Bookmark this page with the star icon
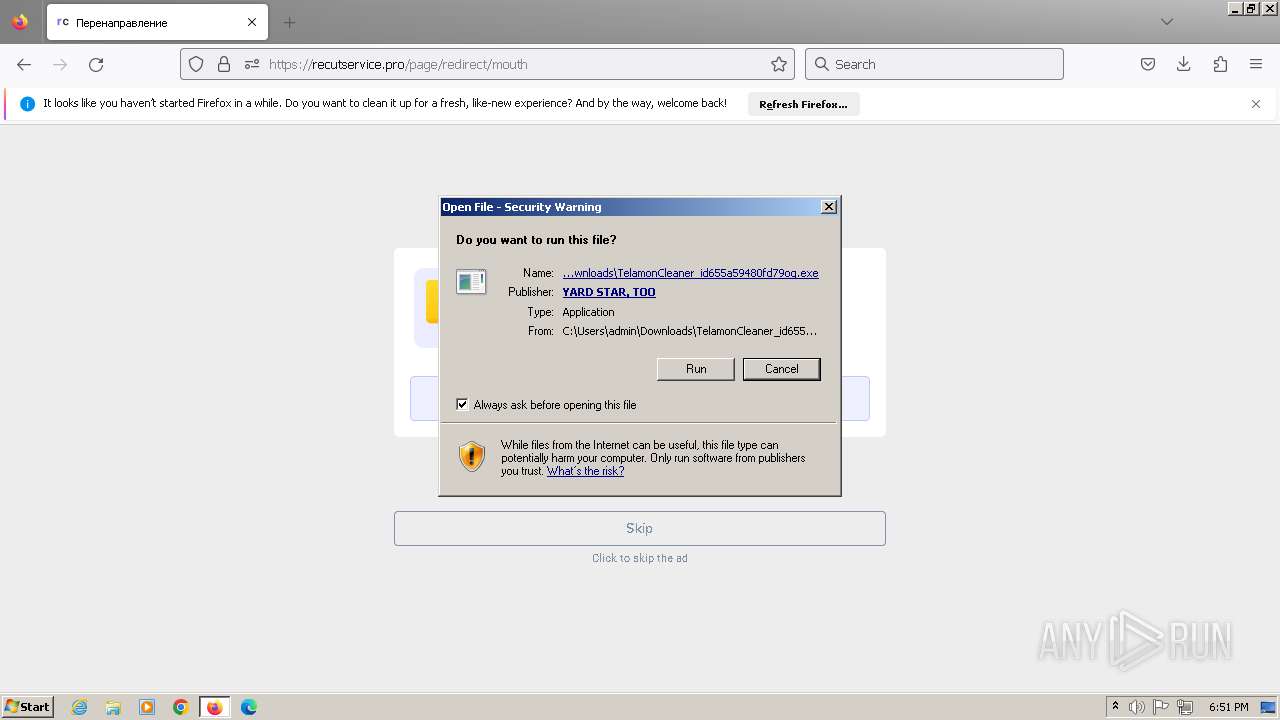This screenshot has width=1280, height=720. 779,64
